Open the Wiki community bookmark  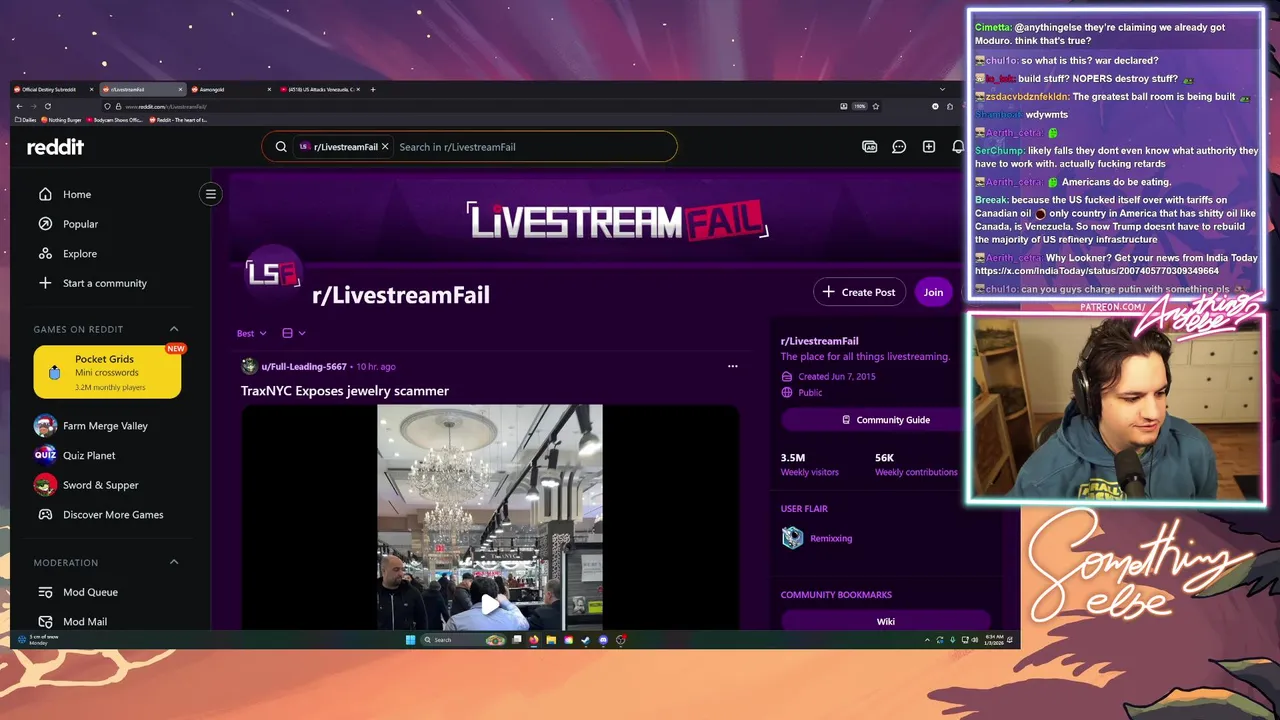886,621
